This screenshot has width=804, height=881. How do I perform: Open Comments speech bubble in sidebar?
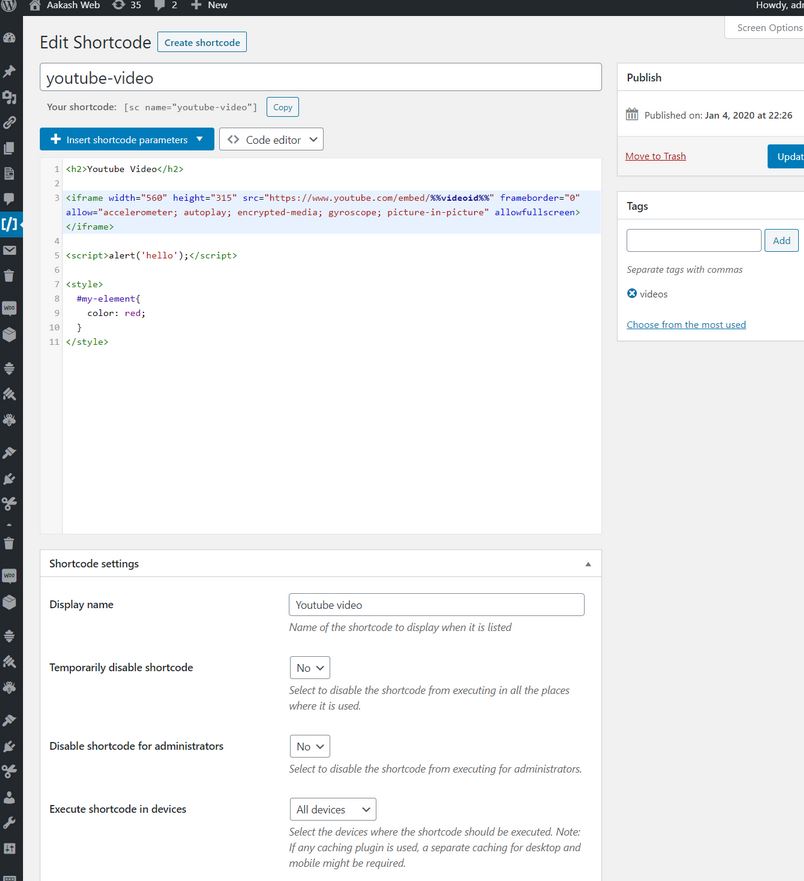(10, 198)
